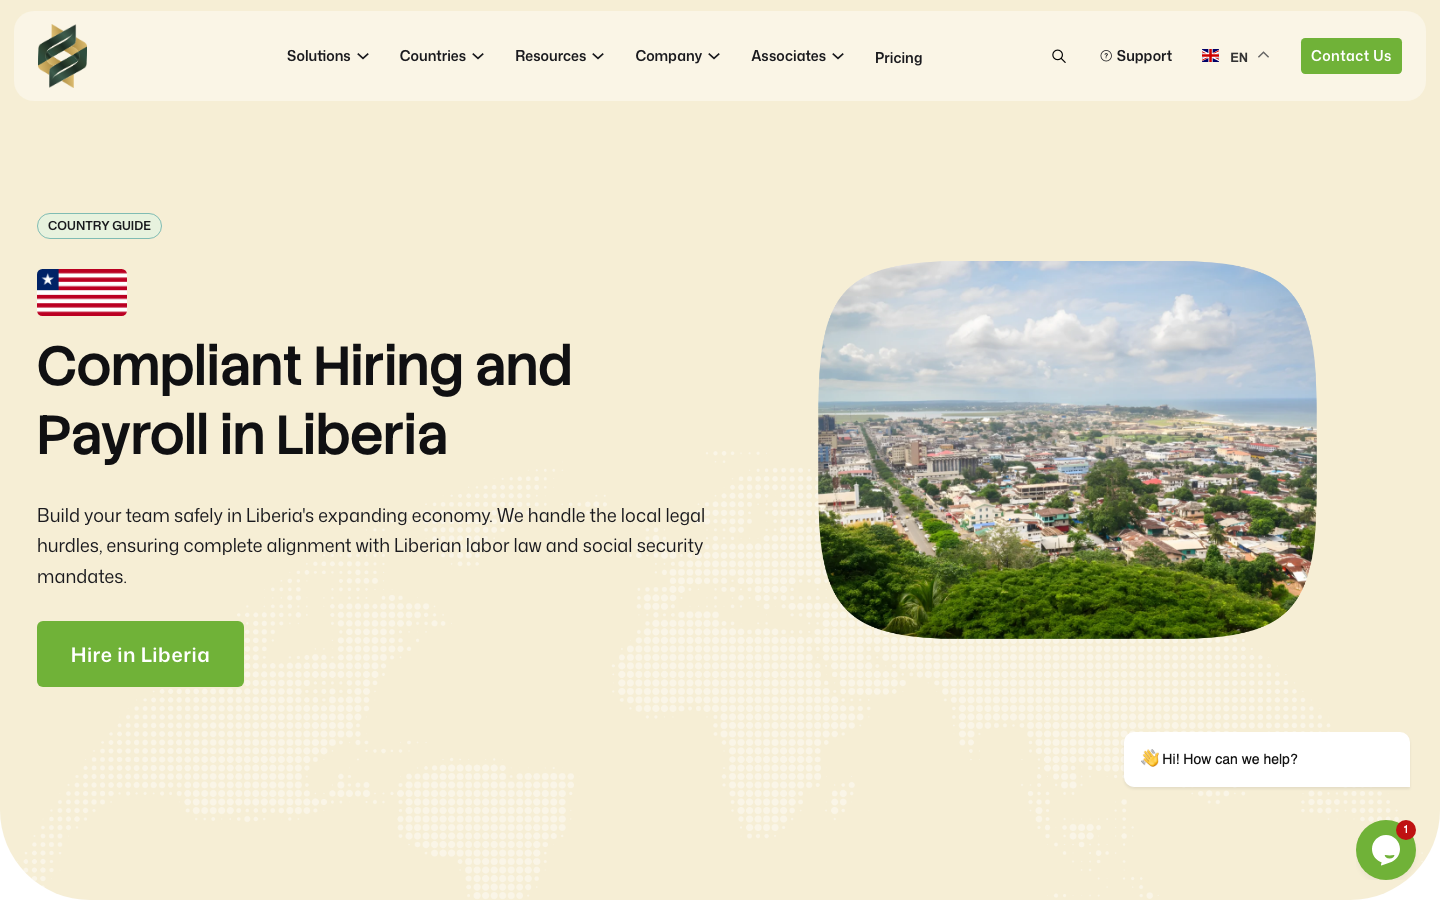Viewport: 1440px width, 900px height.
Task: Click the Contact Us button
Action: coord(1351,56)
